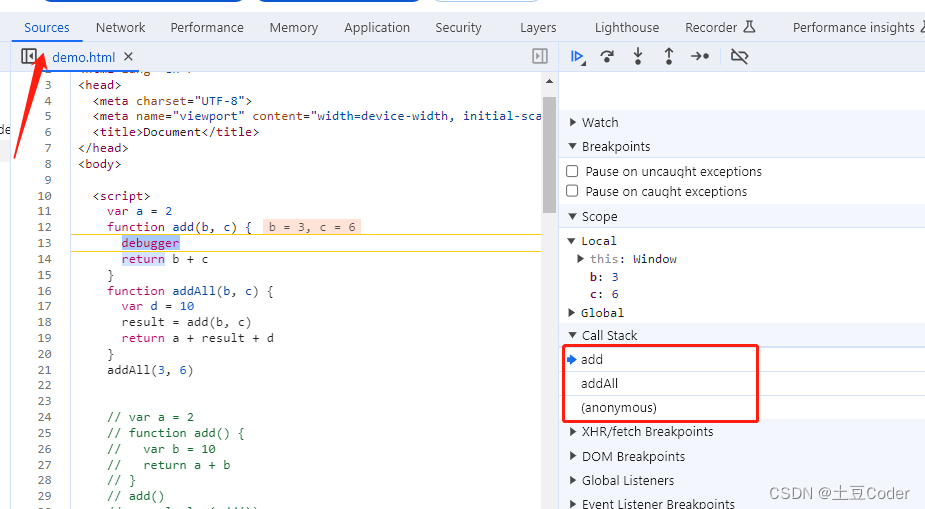This screenshot has width=925, height=509.
Task: Open the Security tab
Action: tap(458, 27)
